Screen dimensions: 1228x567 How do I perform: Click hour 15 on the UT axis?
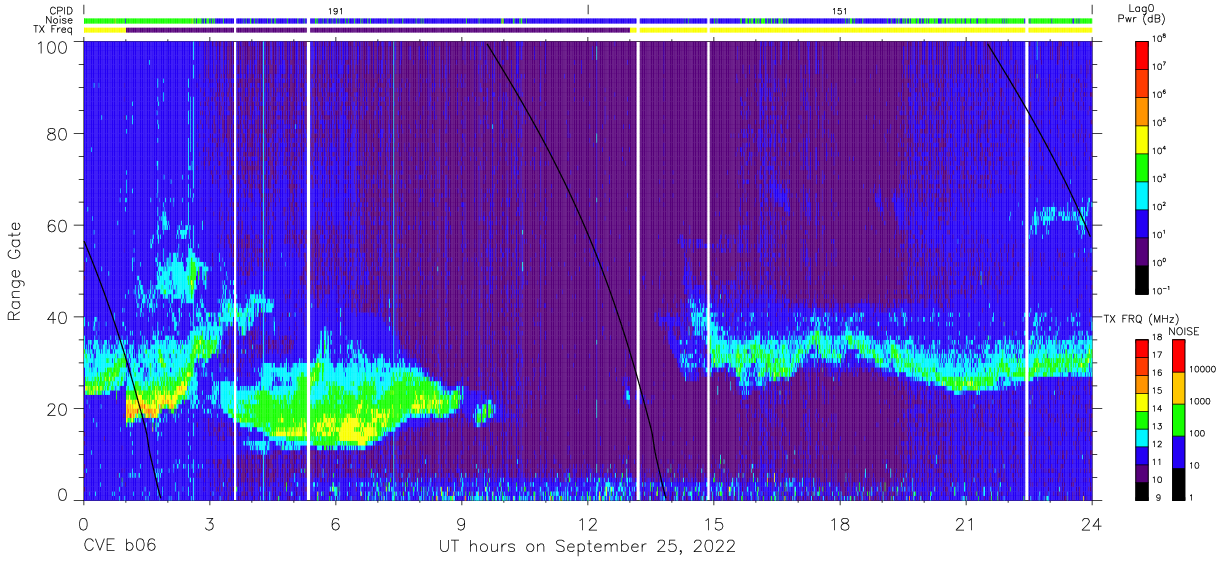click(713, 524)
